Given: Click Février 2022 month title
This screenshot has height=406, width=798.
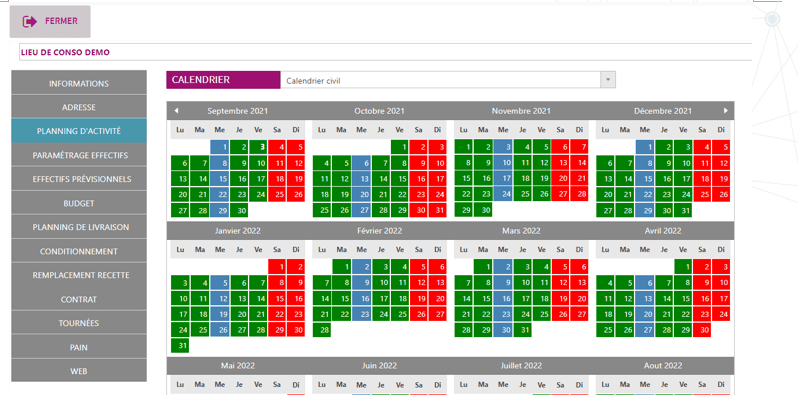Looking at the screenshot, I should (x=380, y=230).
